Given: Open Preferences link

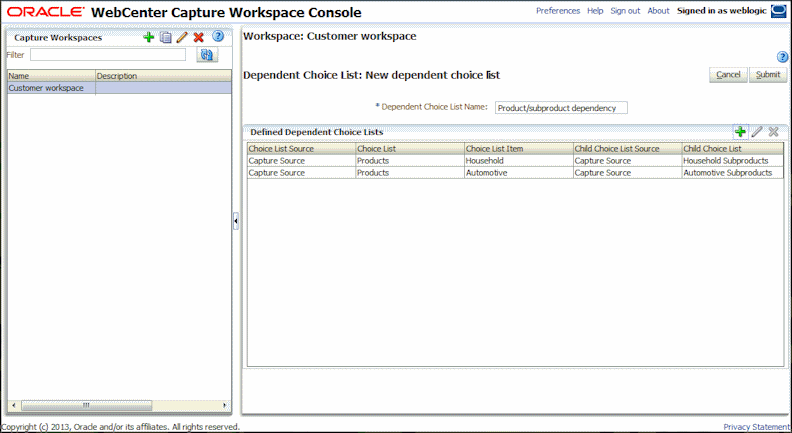Looking at the screenshot, I should pos(558,11).
